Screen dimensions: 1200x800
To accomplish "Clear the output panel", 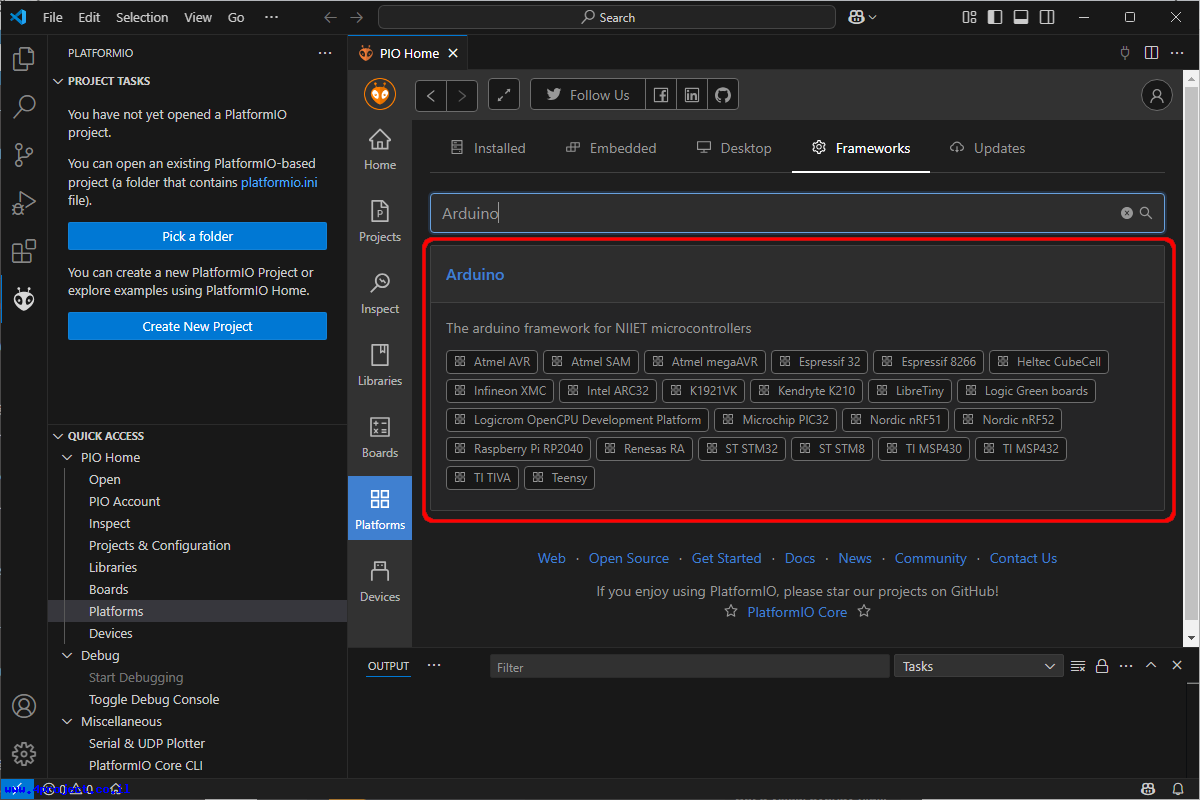I will tap(1078, 666).
